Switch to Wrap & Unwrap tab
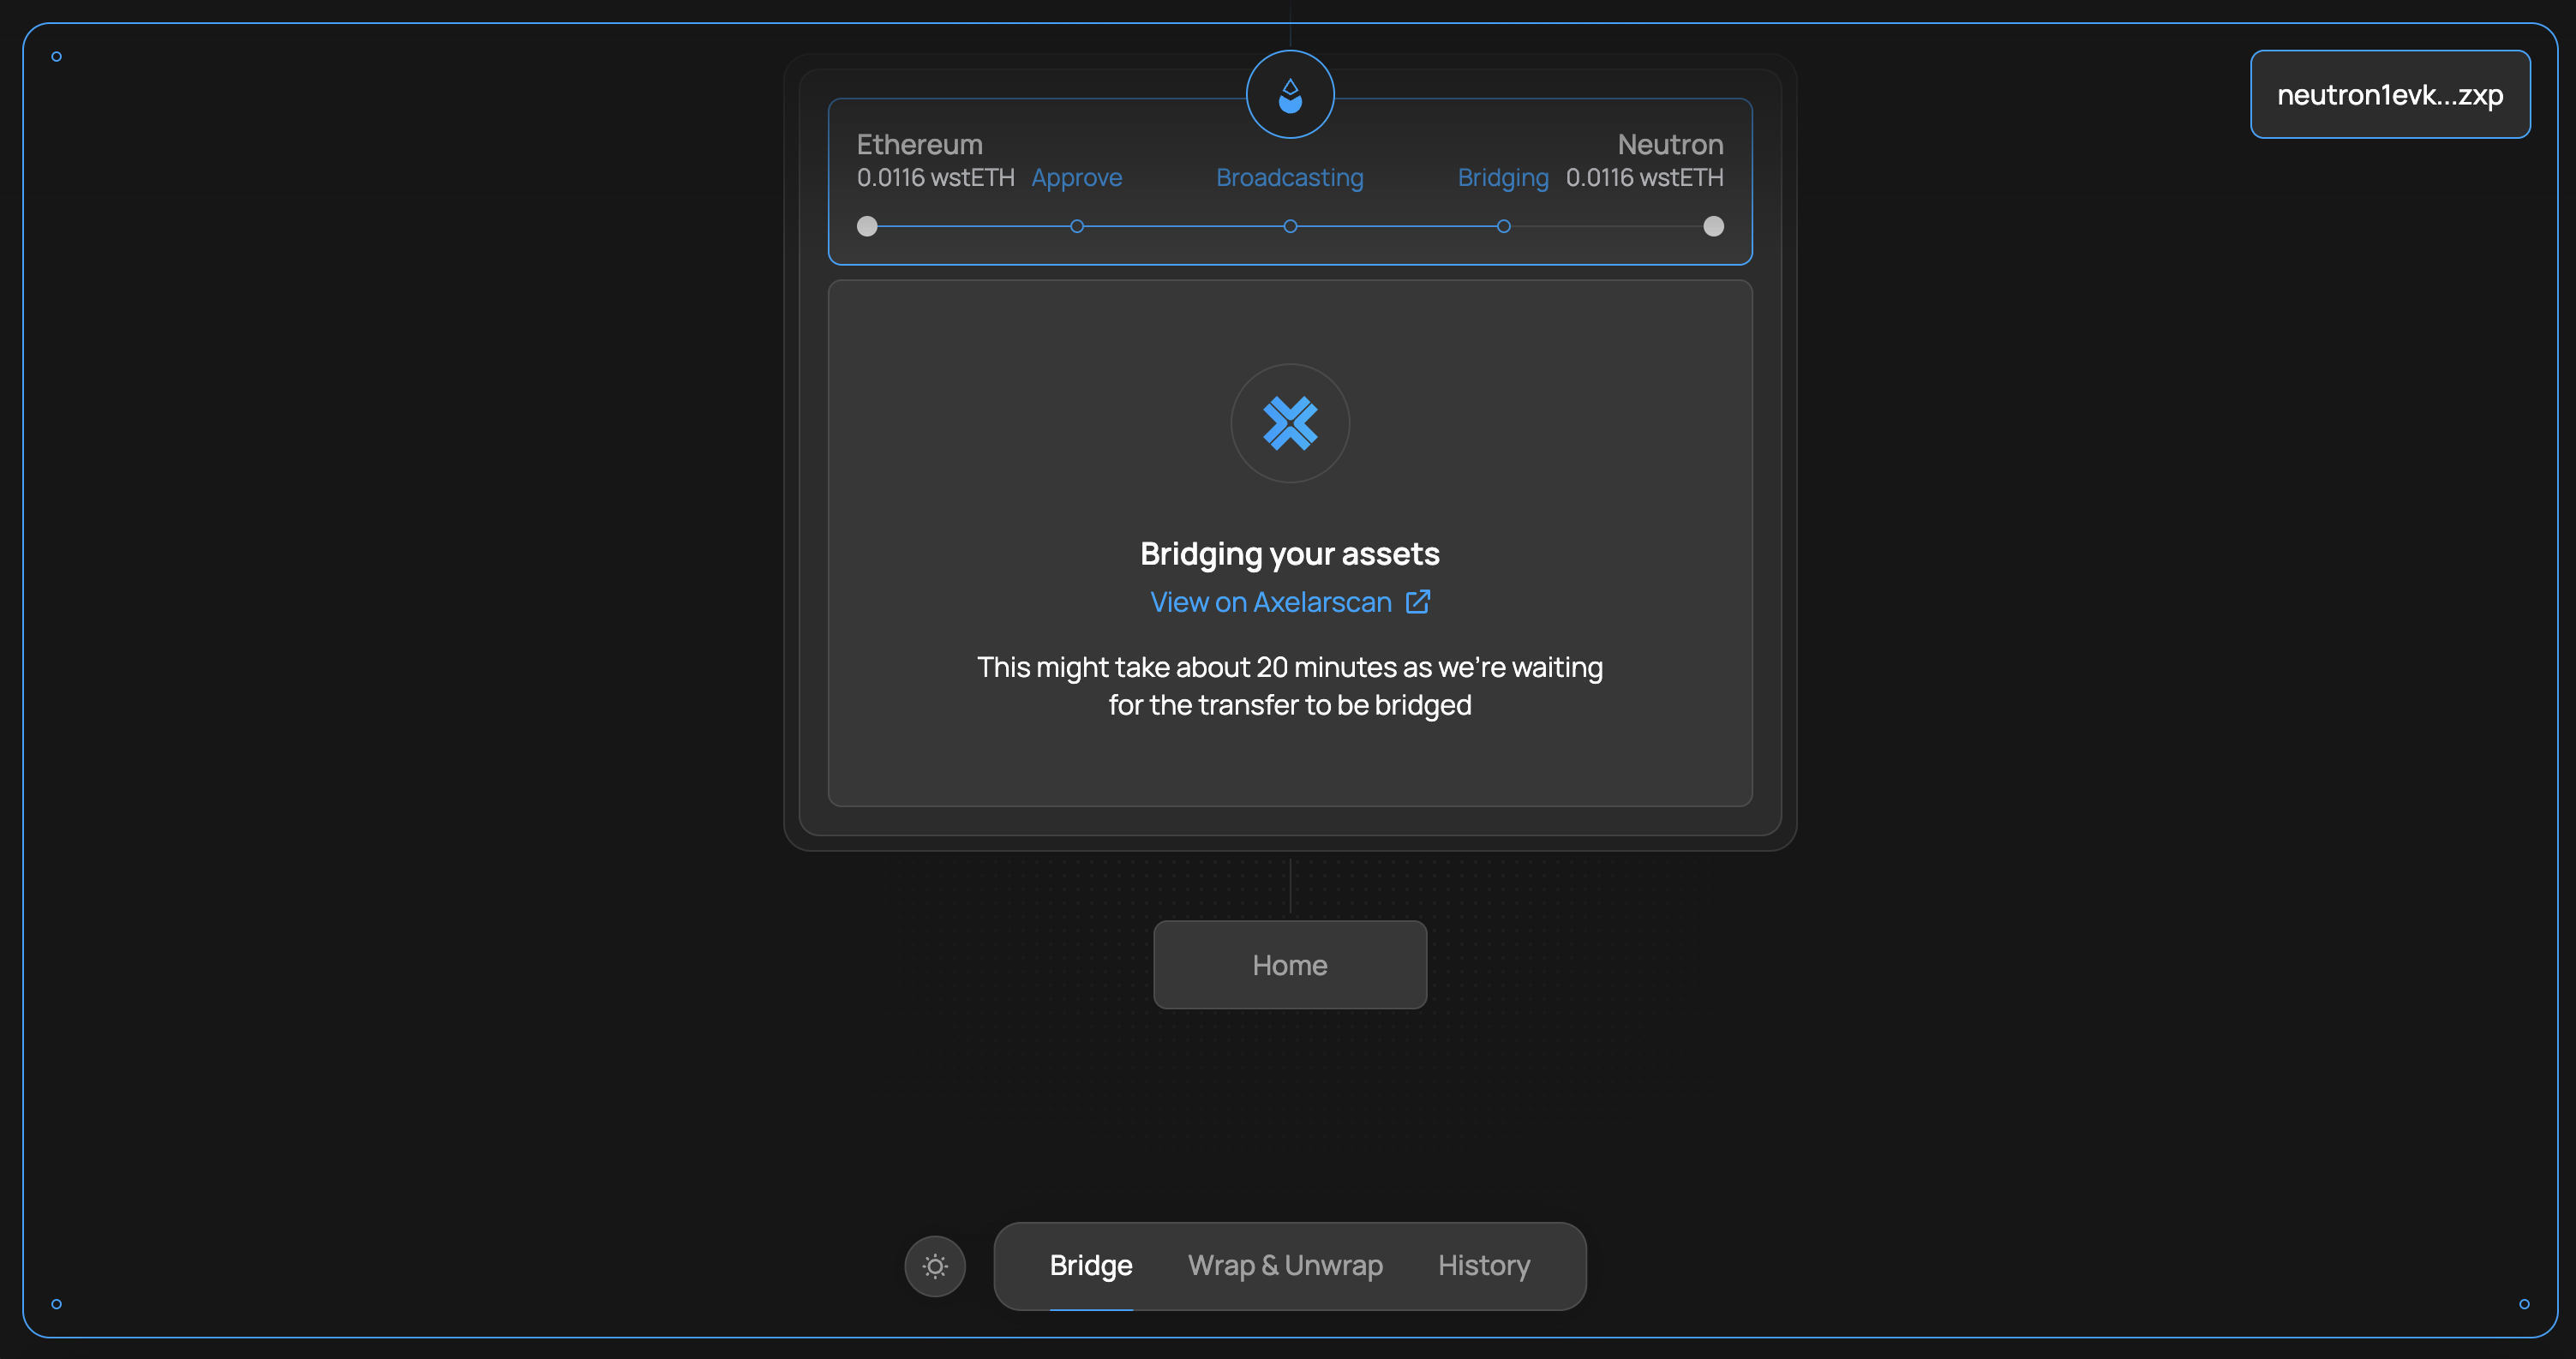Screen dimensions: 2576x1359 click(1285, 1265)
